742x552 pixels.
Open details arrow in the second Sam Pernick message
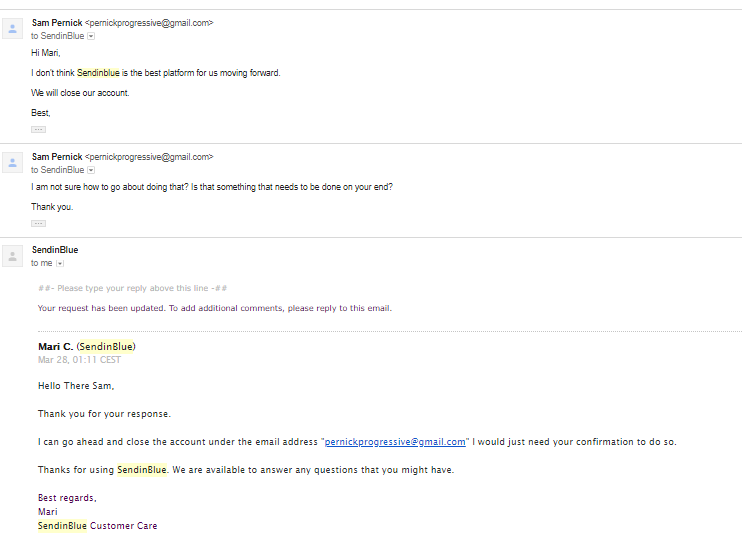91,170
